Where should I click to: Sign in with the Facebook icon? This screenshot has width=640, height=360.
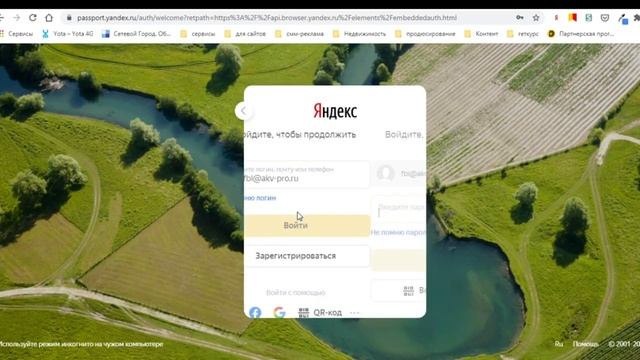(255, 312)
